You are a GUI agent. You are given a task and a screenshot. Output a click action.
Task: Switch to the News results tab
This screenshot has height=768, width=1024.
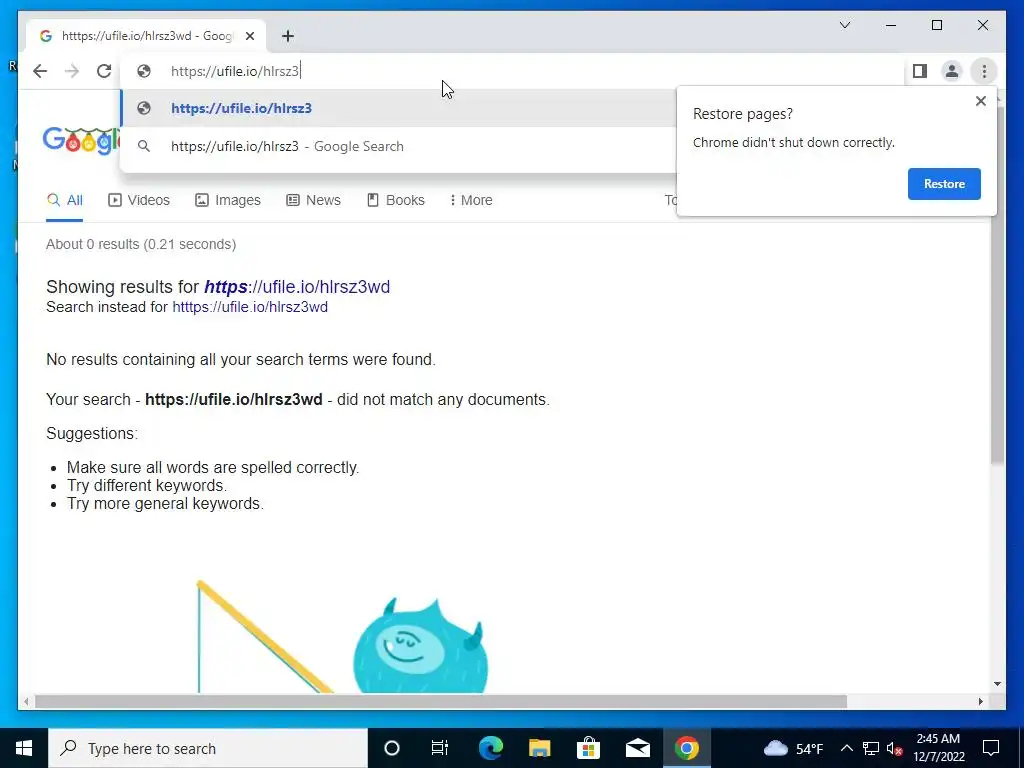pyautogui.click(x=313, y=200)
